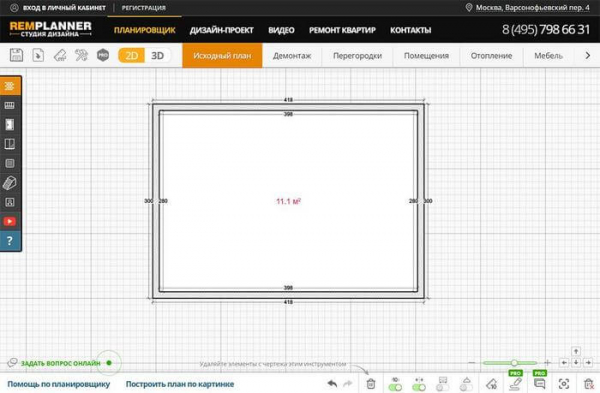This screenshot has height=393, width=600.
Task: Open the Демонтаж tab
Action: pos(292,55)
